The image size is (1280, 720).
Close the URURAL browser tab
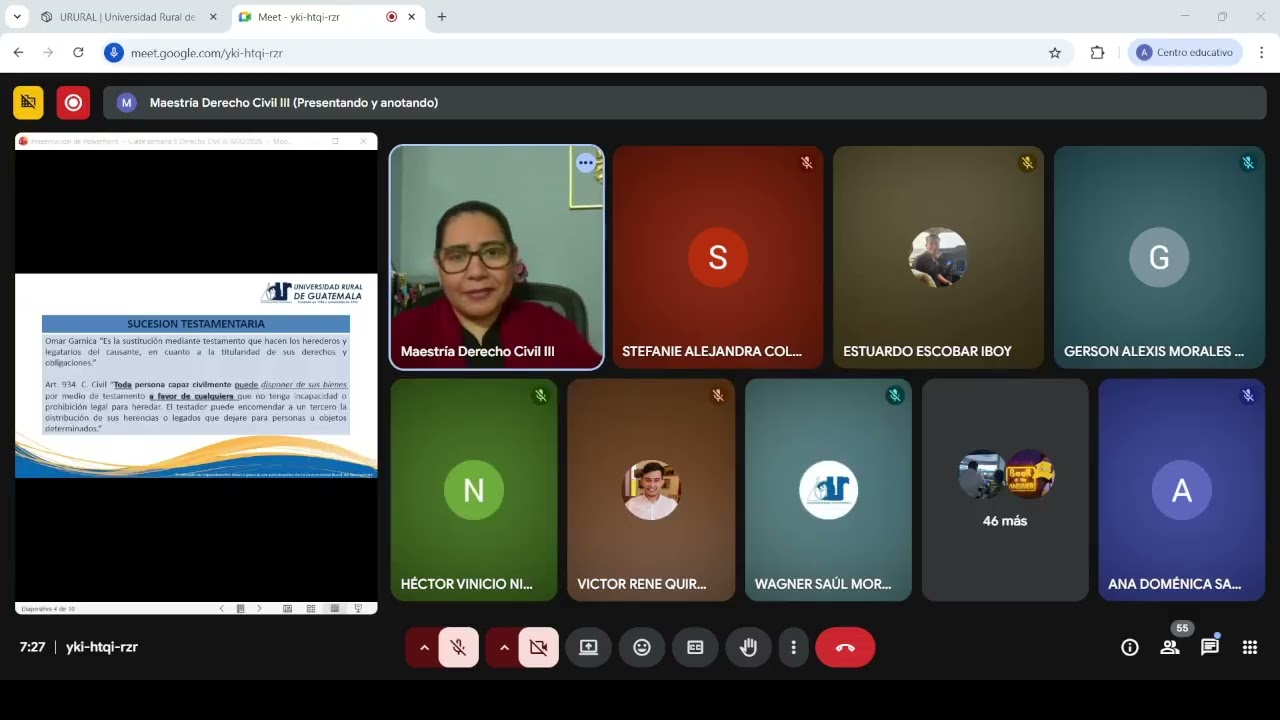click(x=213, y=17)
